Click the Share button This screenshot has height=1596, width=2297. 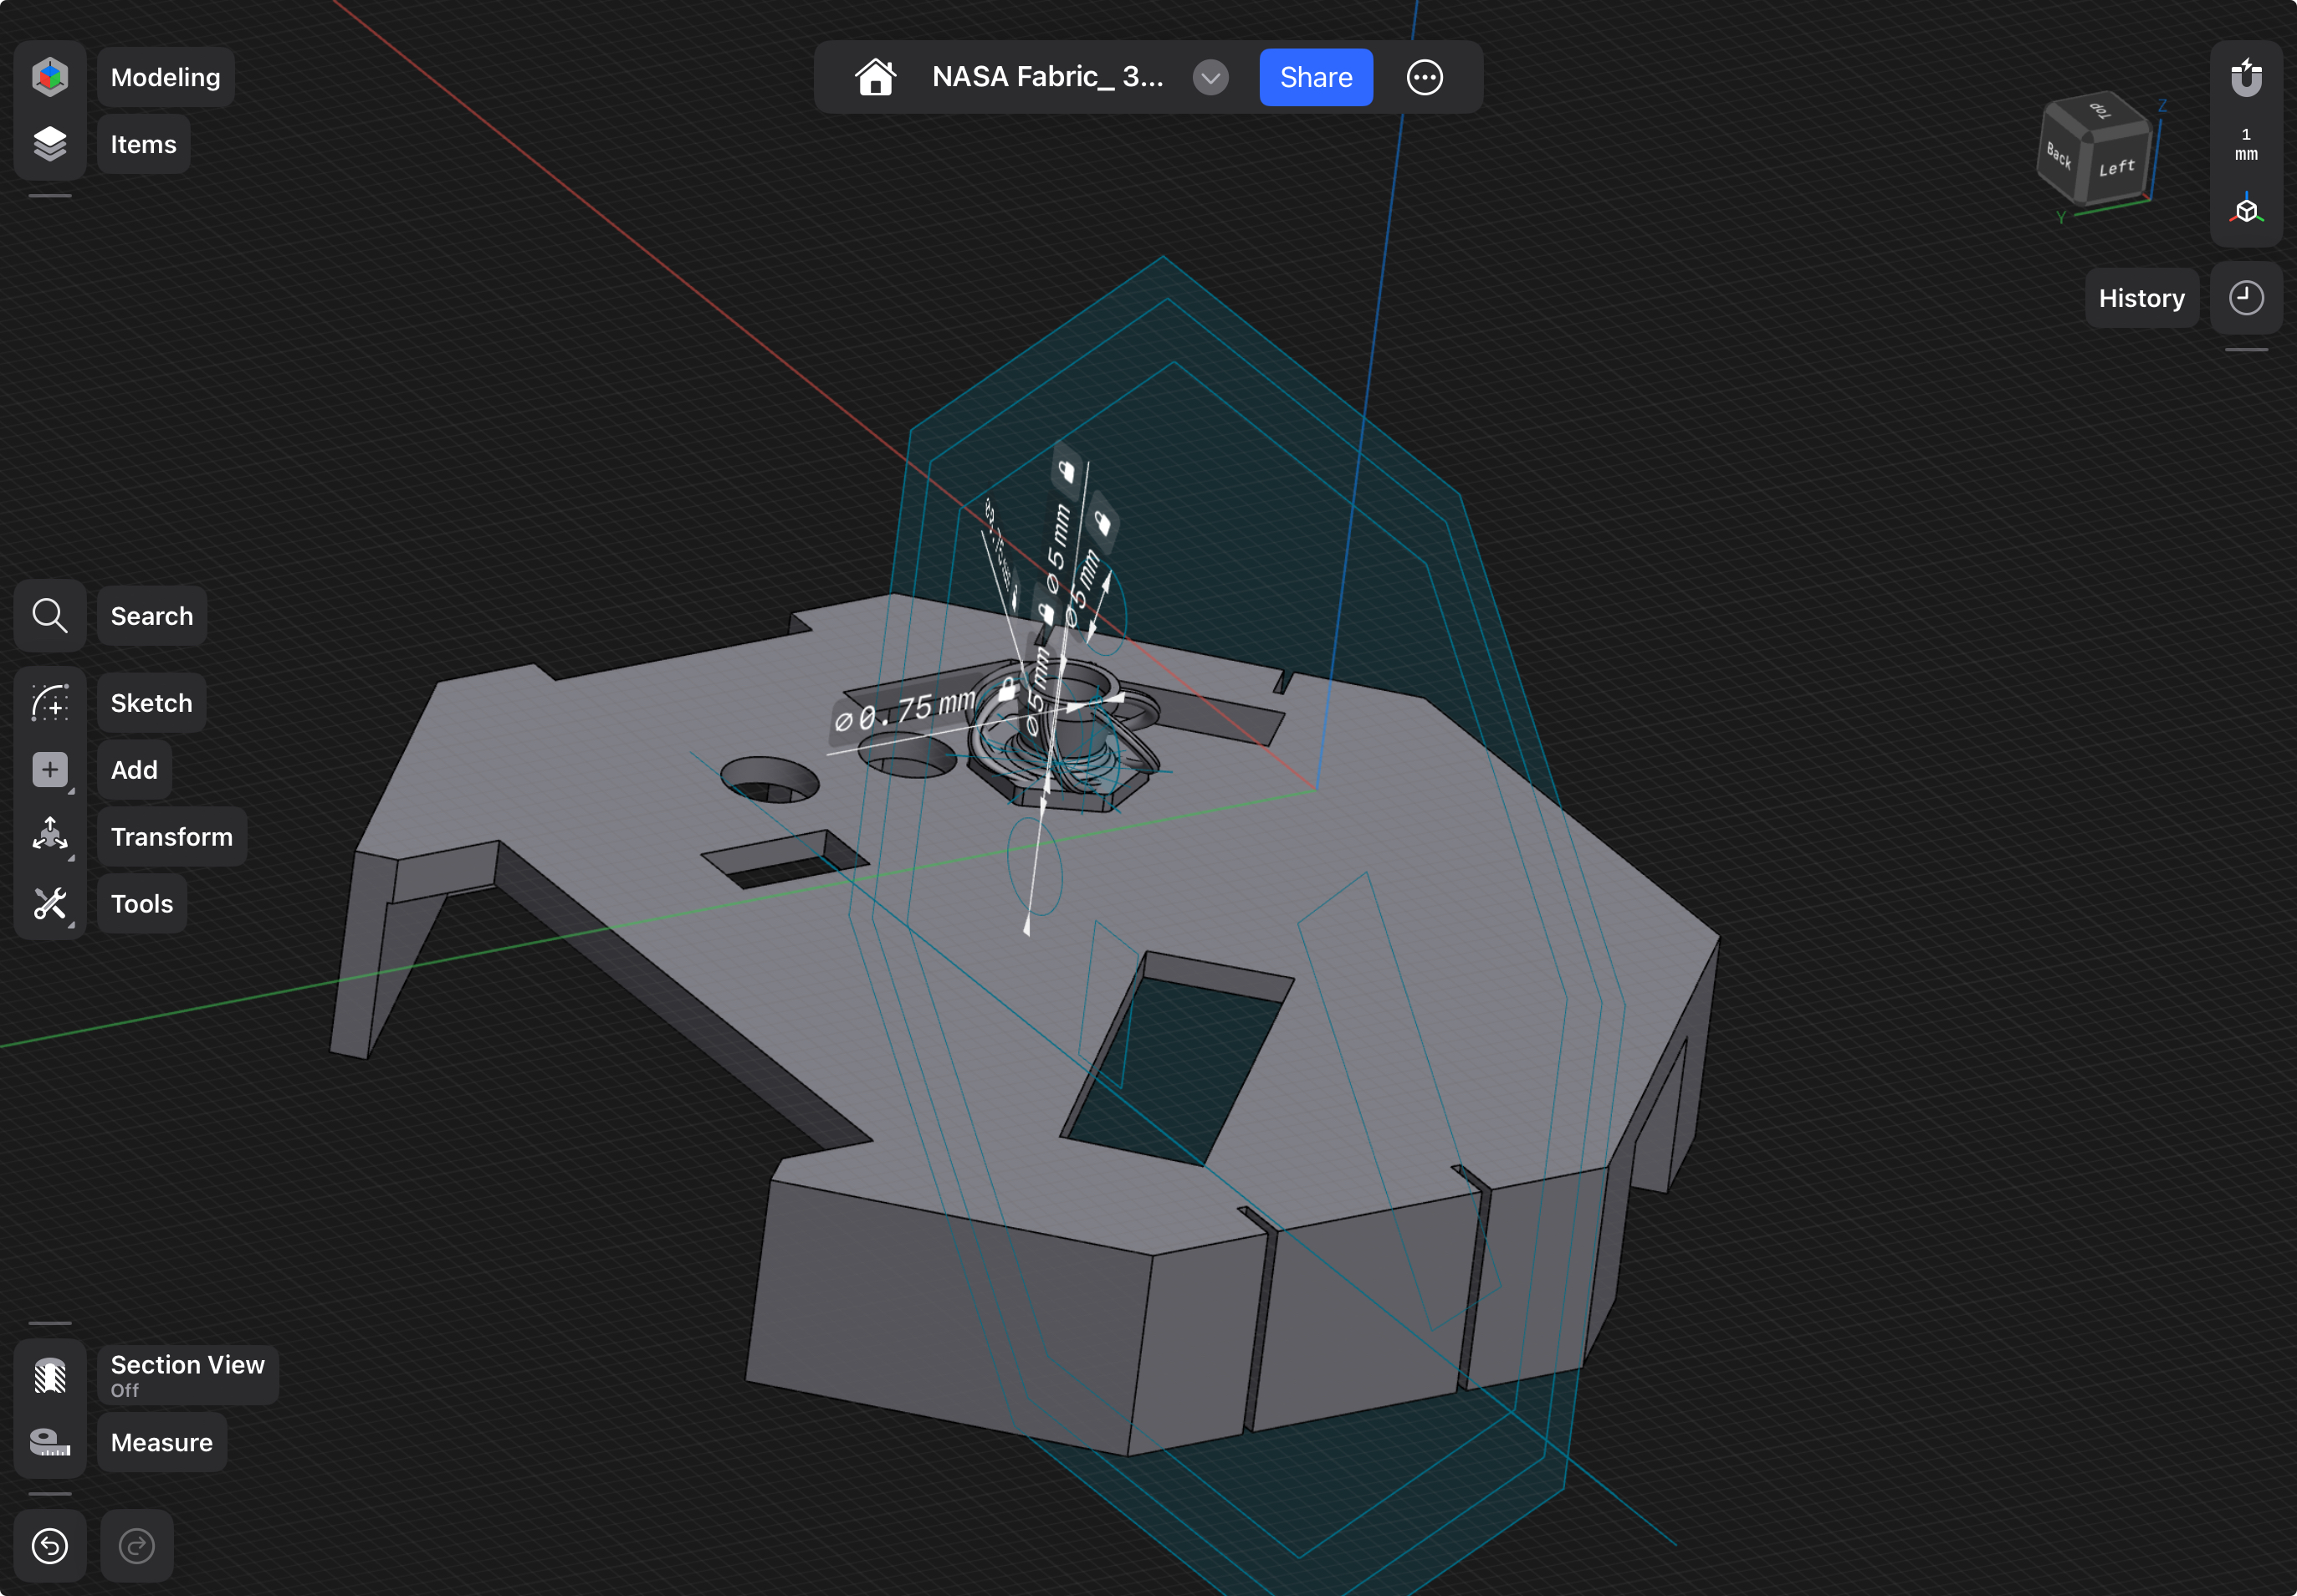click(x=1315, y=77)
